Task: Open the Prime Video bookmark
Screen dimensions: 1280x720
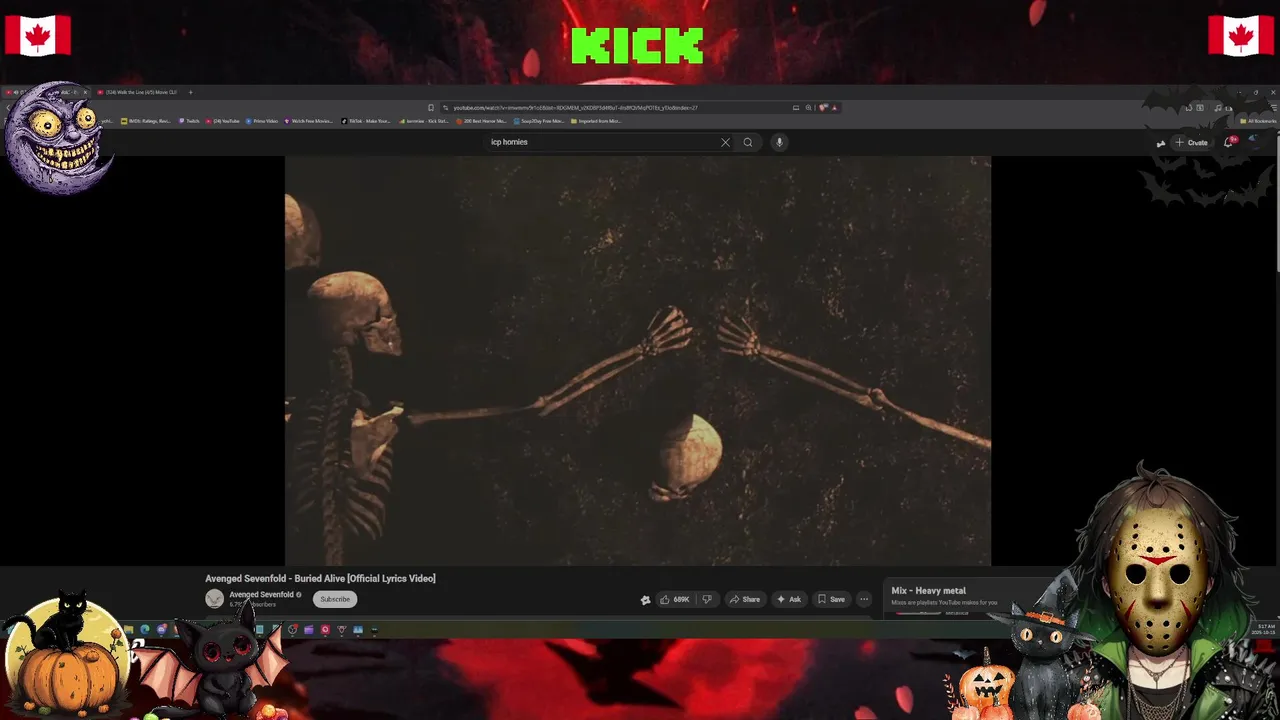Action: [x=262, y=121]
